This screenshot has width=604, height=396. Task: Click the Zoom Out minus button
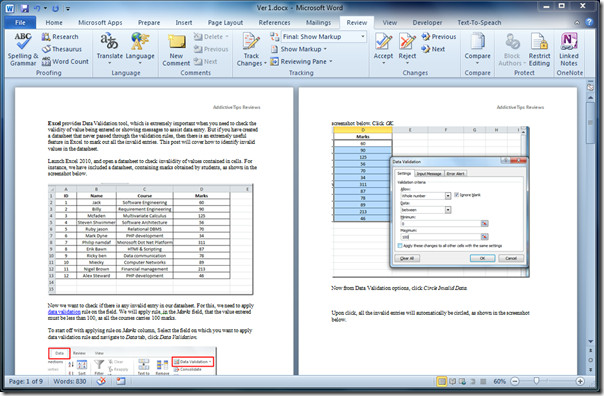click(x=515, y=381)
